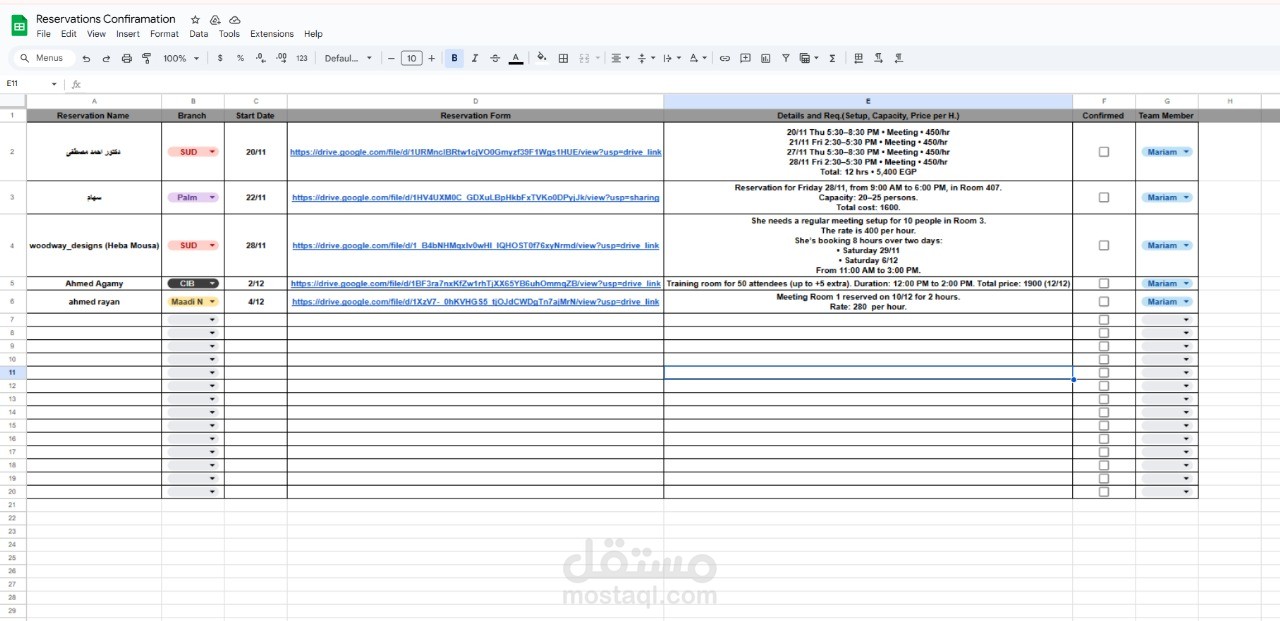Open horizontal align options

pyautogui.click(x=620, y=58)
